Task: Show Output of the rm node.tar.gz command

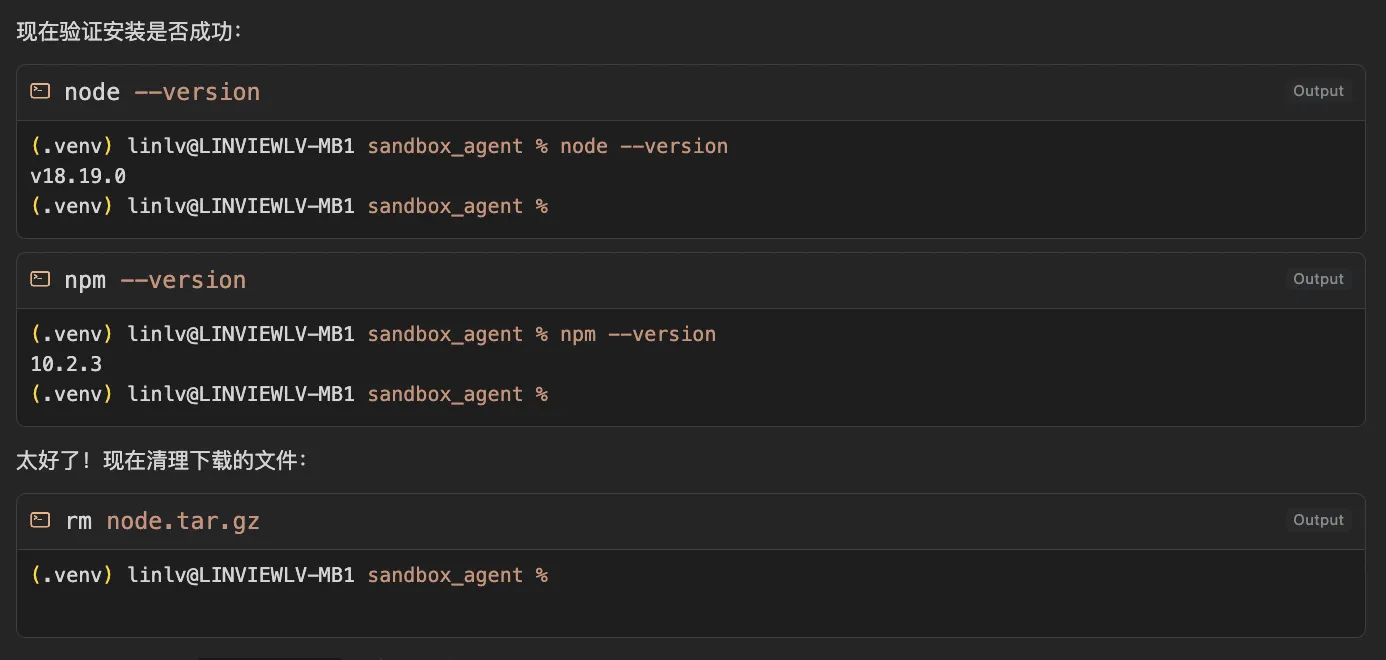Action: click(1318, 520)
